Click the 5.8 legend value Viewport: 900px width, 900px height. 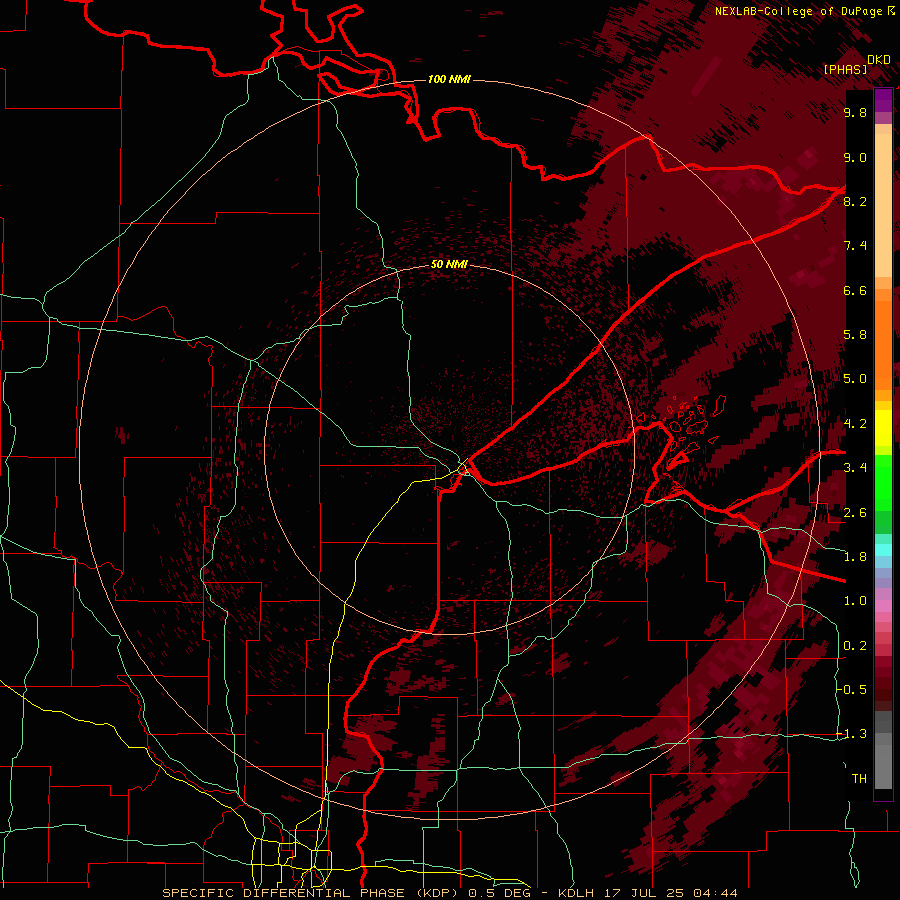(855, 335)
